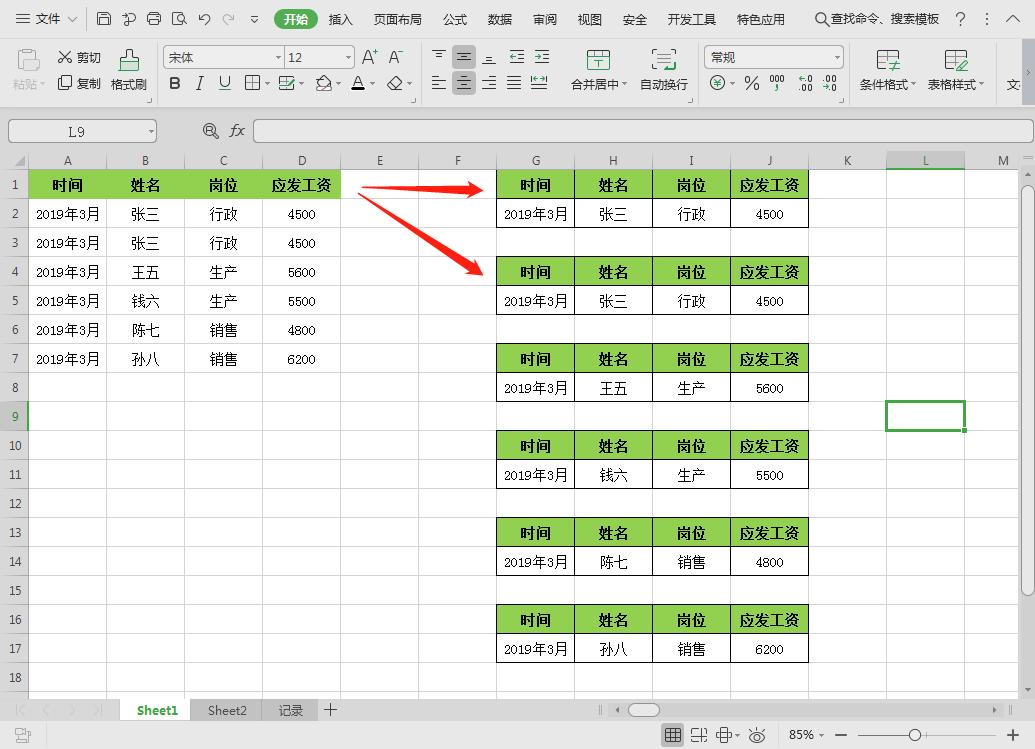This screenshot has width=1035, height=749.
Task: Click the 合并居中 merge and center button
Action: tap(598, 70)
